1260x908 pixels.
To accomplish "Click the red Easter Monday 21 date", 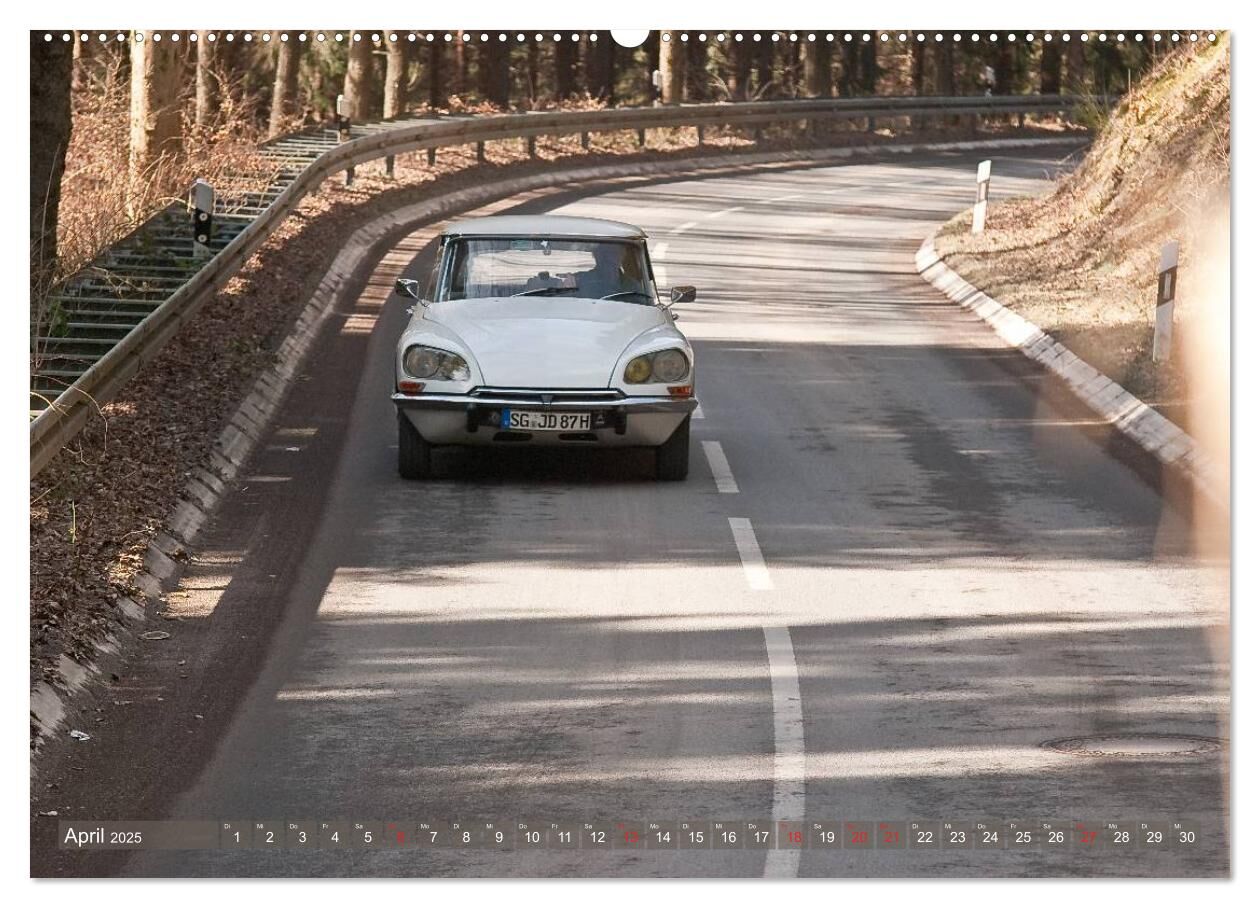I will coord(891,836).
